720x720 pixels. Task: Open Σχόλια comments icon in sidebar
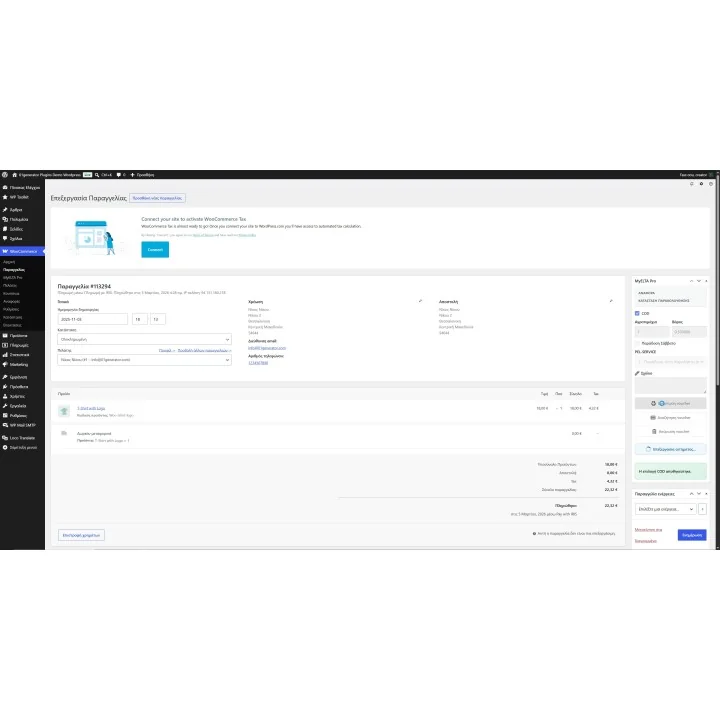pos(5,238)
